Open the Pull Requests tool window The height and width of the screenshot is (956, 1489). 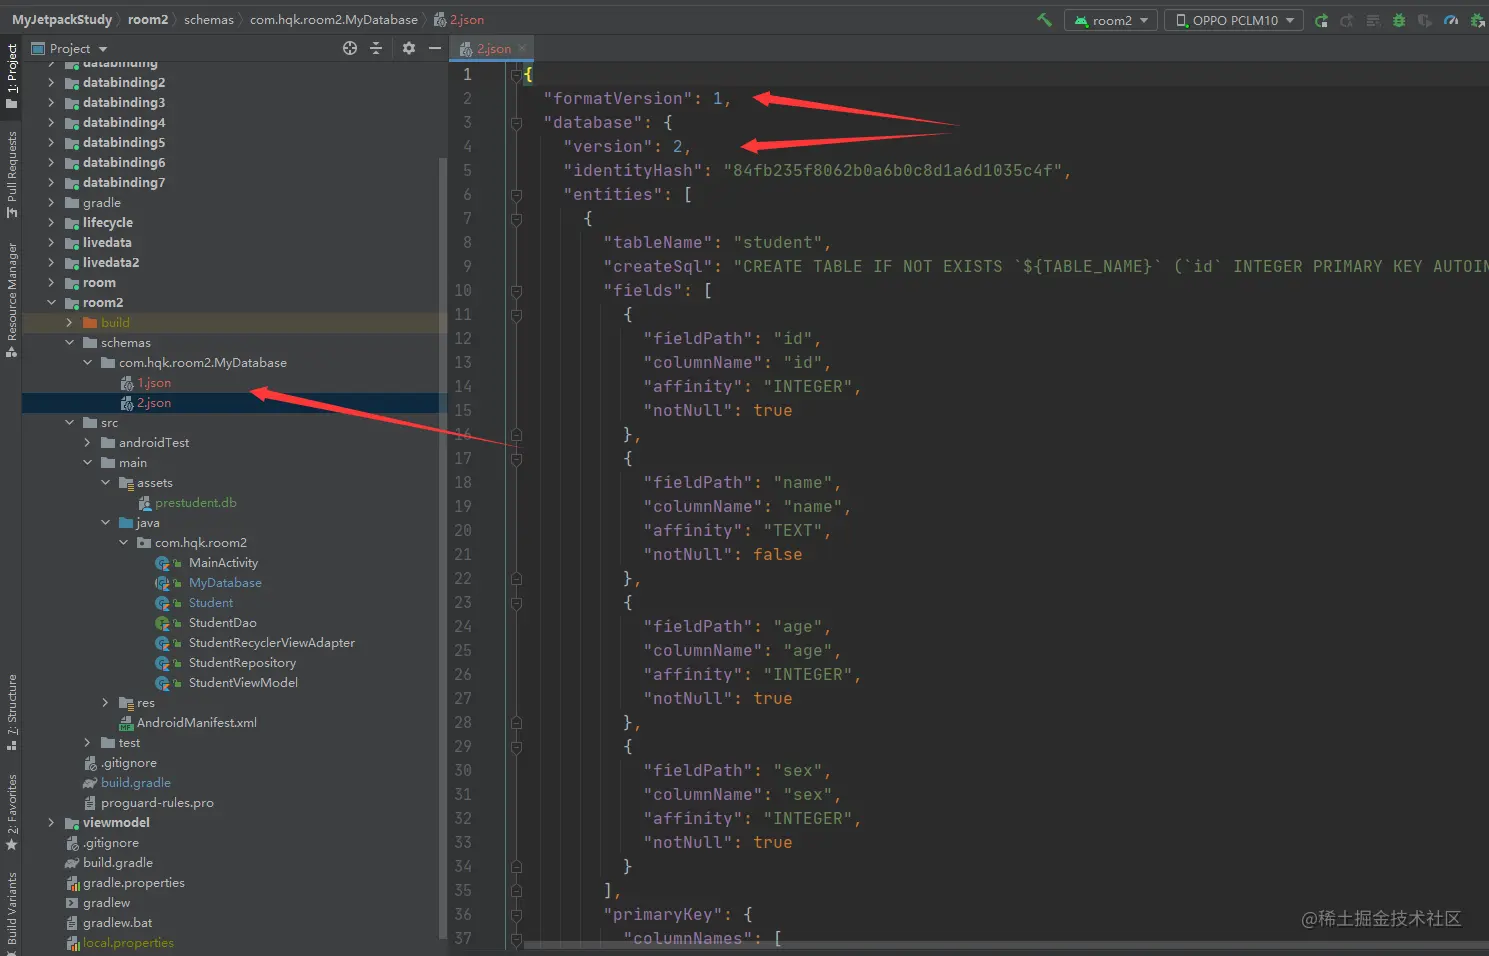click(x=11, y=175)
